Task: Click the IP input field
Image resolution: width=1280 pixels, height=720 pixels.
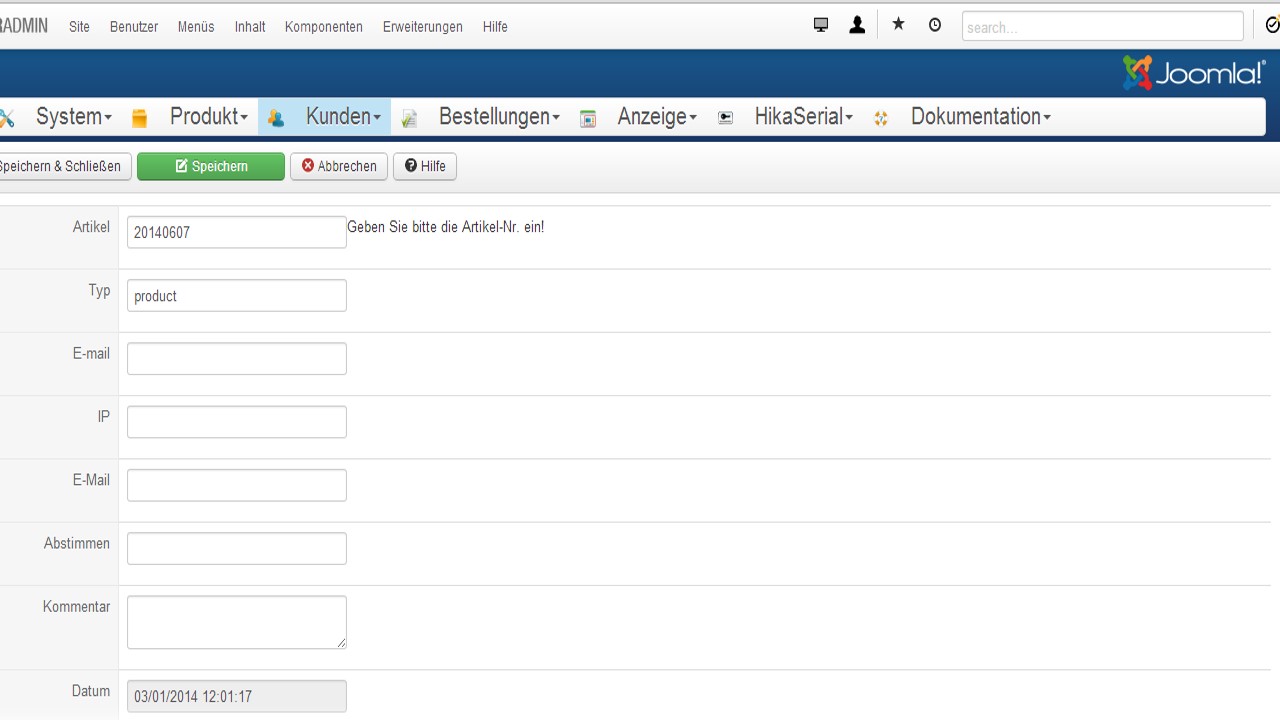Action: pos(237,422)
